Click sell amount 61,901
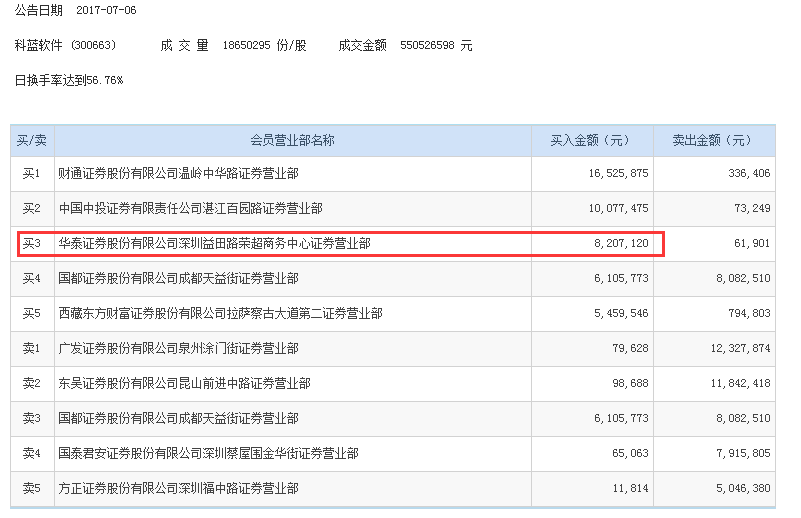 (752, 244)
